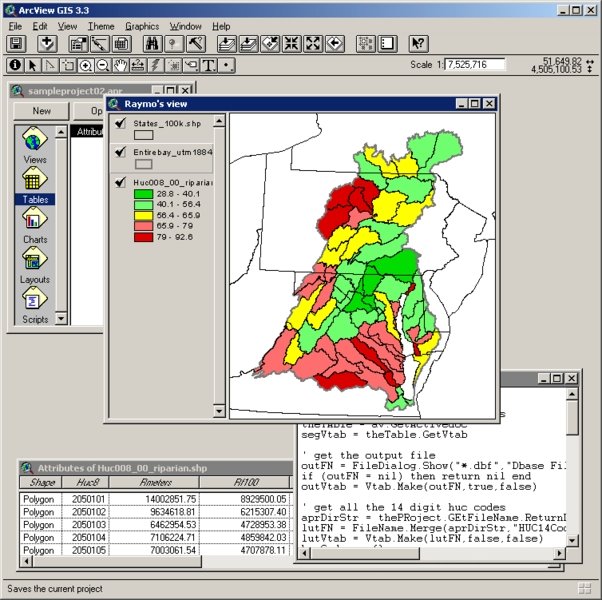This screenshot has height=600, width=602.
Task: Toggle the States_100k.shp theme checkbox
Action: pos(121,123)
